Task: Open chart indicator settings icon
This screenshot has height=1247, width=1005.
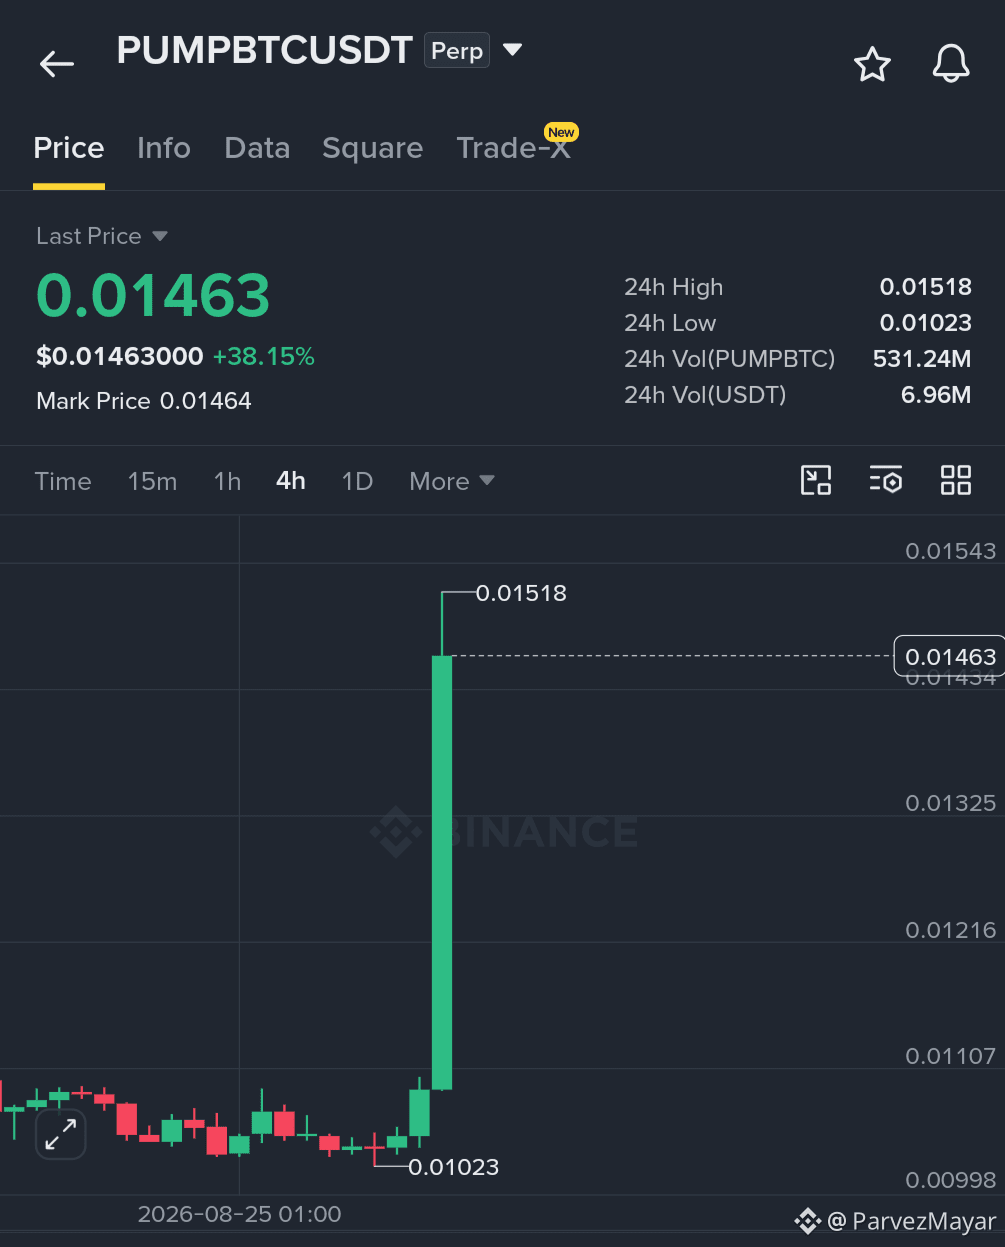Action: (x=886, y=480)
